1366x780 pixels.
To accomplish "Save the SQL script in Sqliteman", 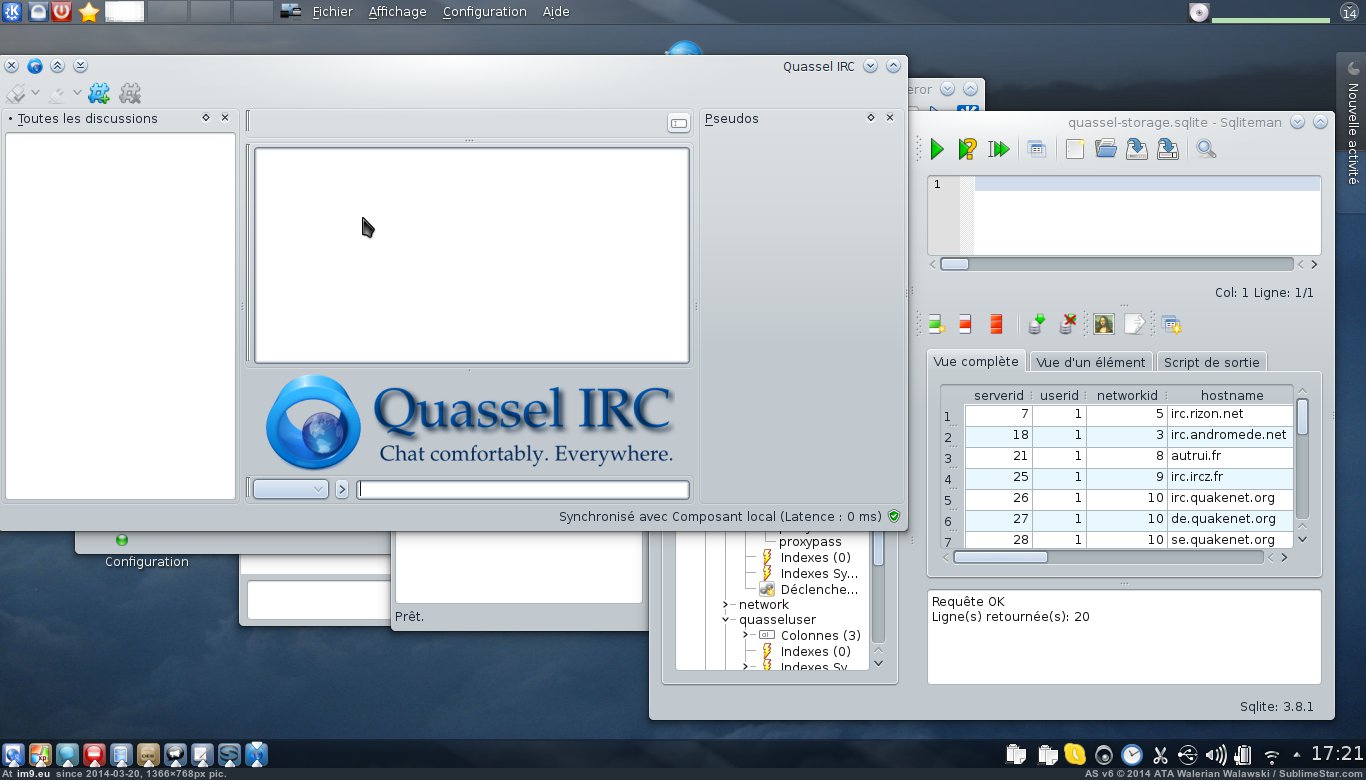I will [x=1137, y=149].
